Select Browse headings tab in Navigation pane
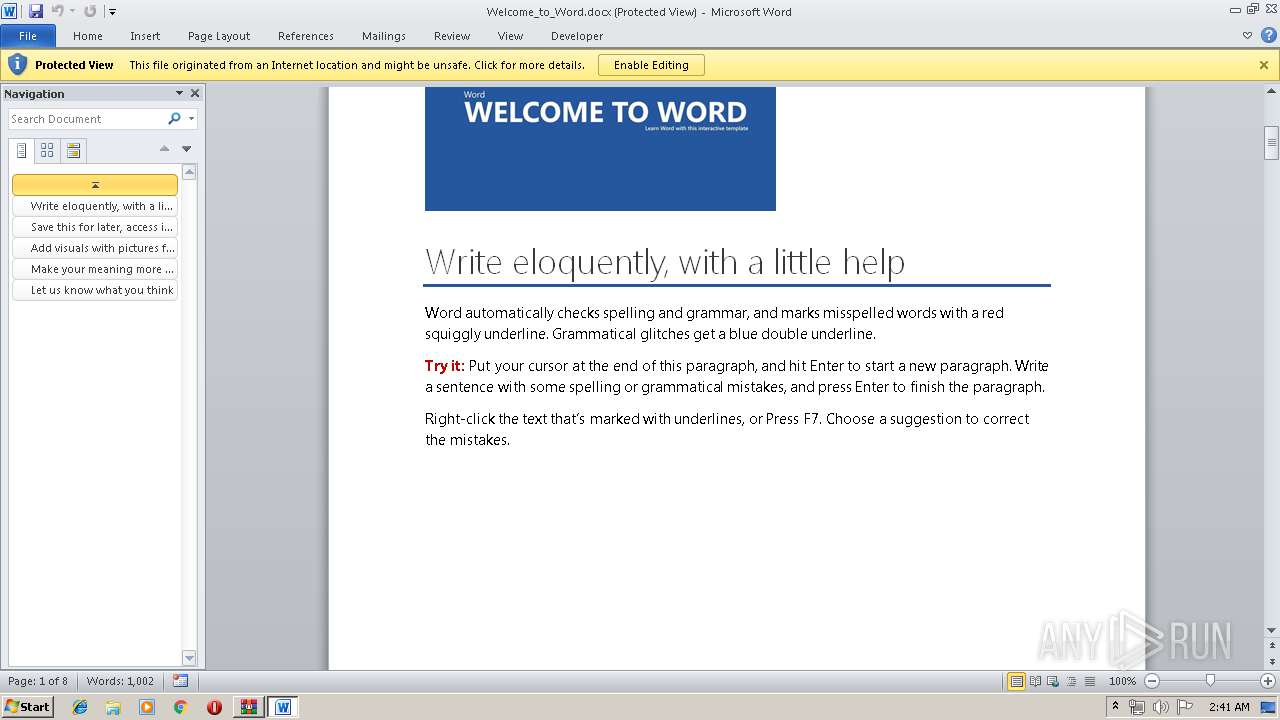This screenshot has height=720, width=1280. 21,151
